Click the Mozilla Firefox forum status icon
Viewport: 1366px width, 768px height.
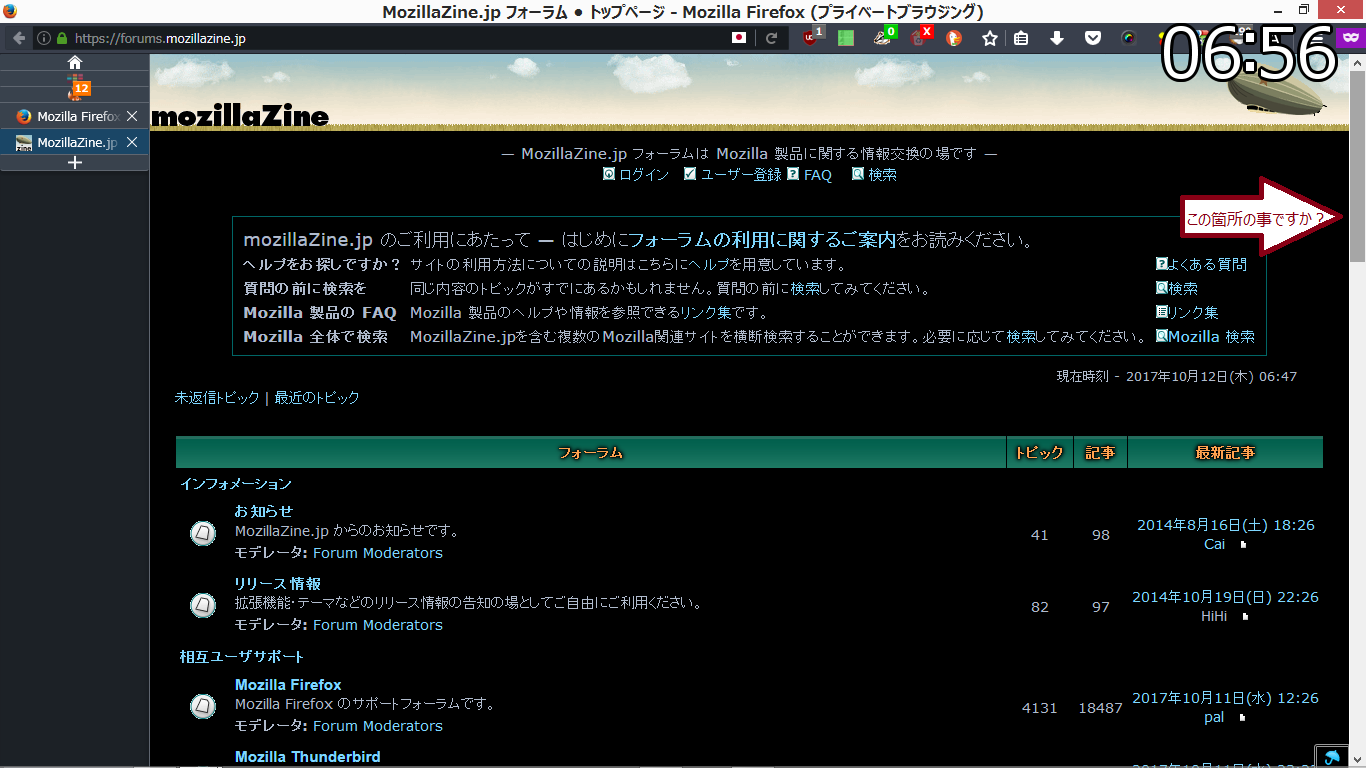(x=203, y=706)
